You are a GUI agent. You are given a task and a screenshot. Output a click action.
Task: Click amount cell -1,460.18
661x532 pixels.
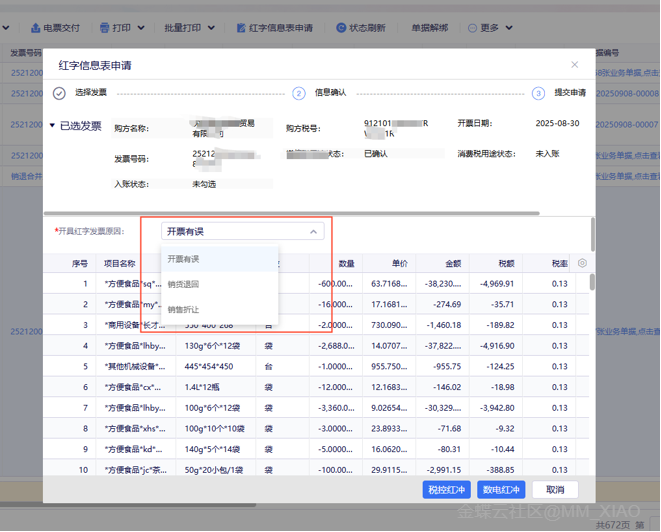point(444,325)
